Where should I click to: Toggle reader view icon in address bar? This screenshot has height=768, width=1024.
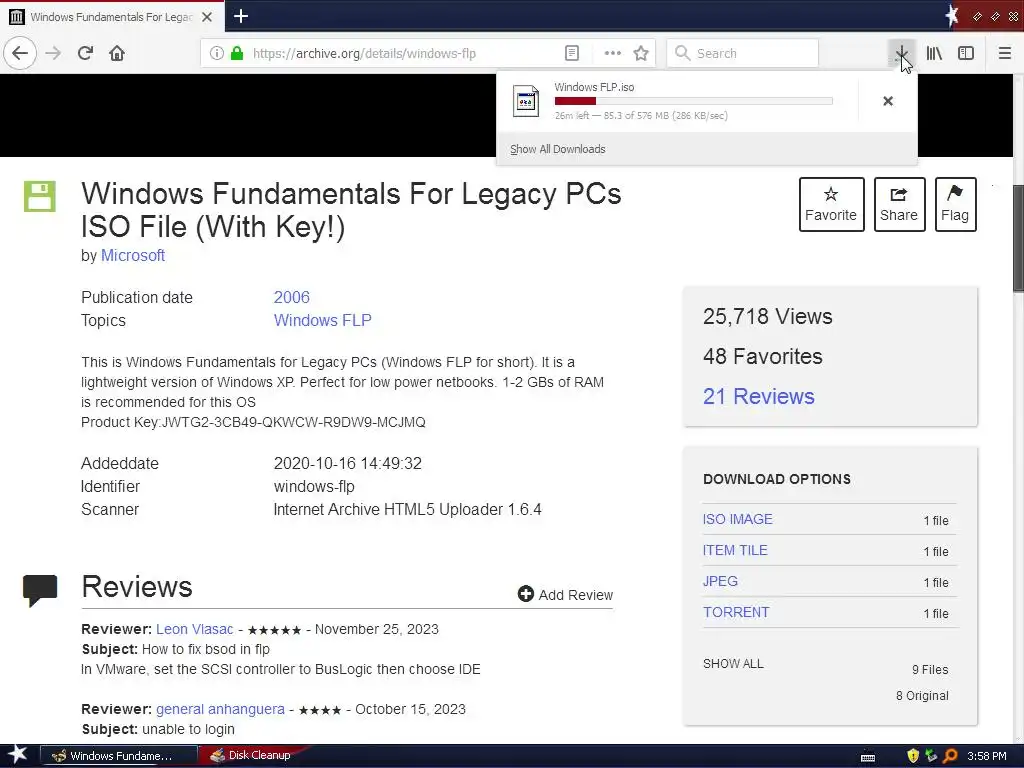click(571, 54)
